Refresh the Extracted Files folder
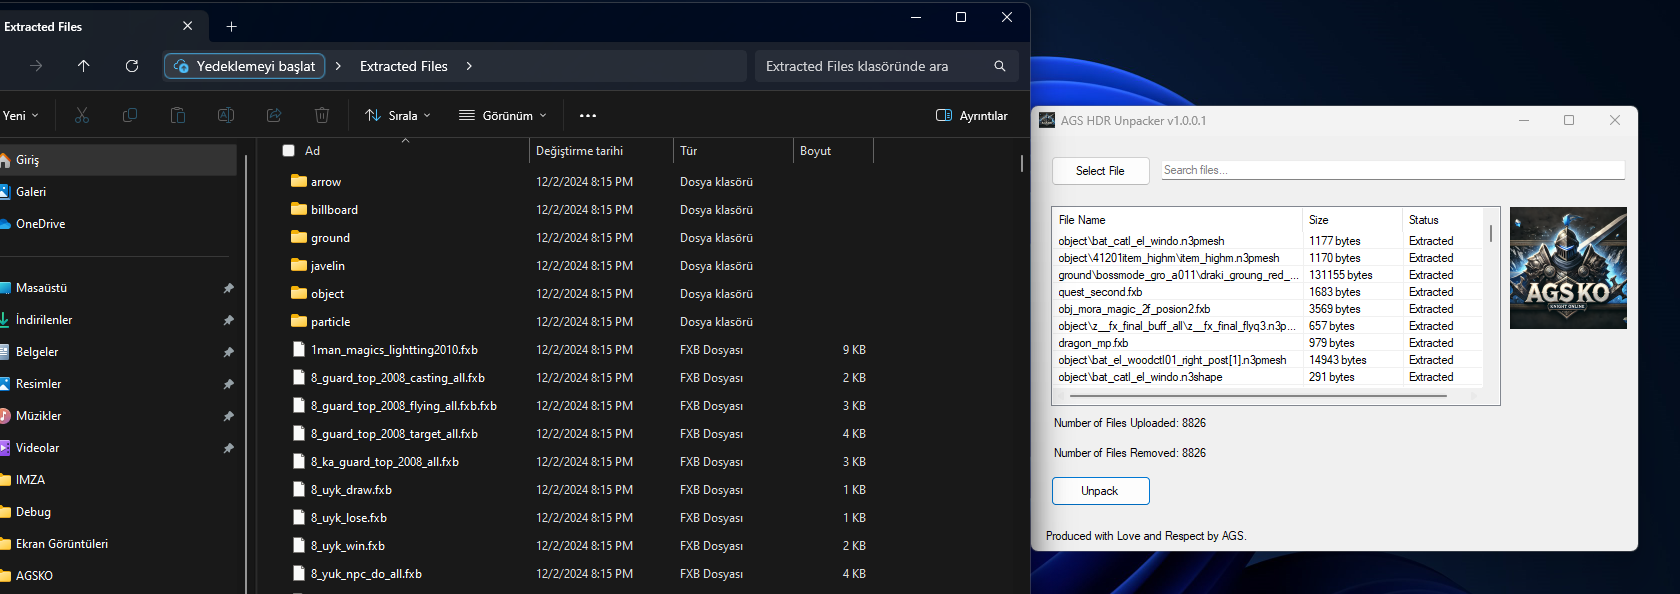 coord(132,66)
